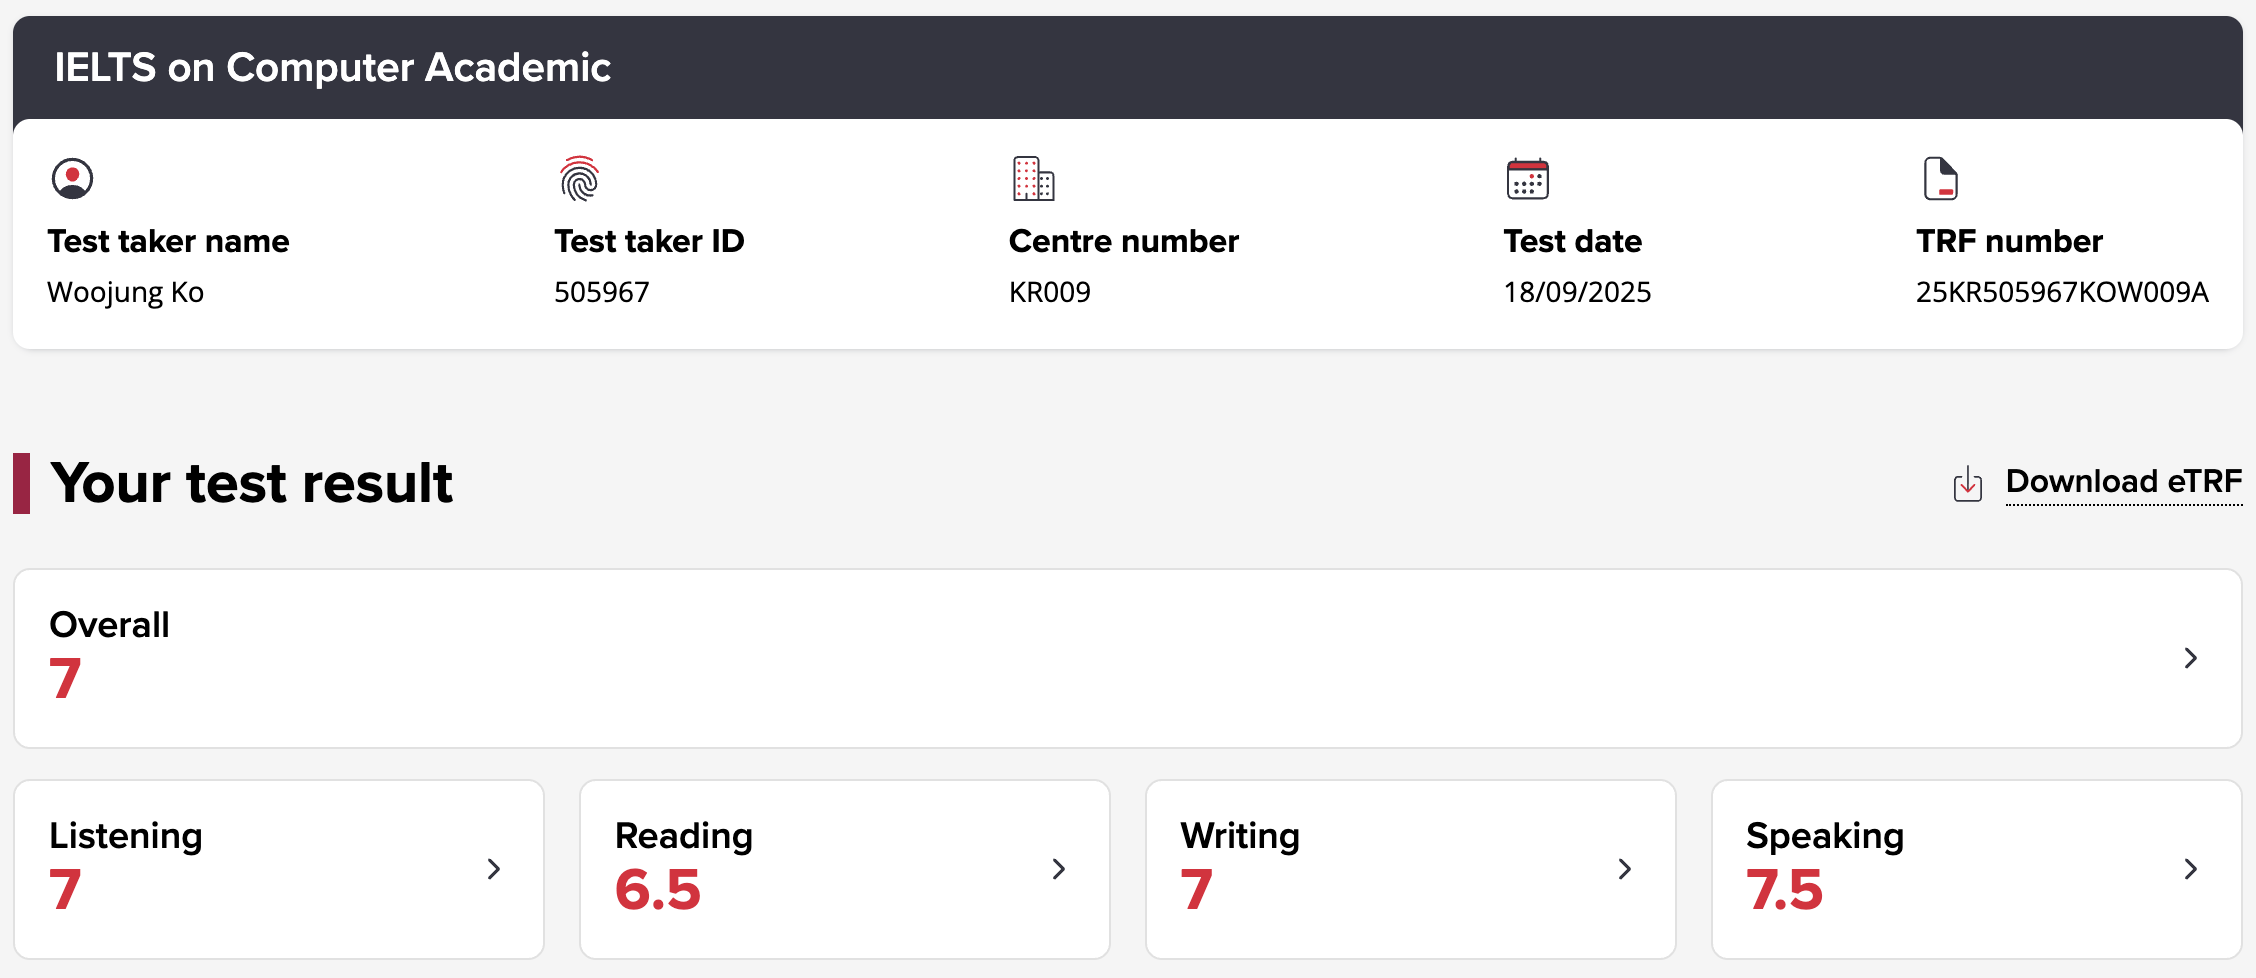Viewport: 2256px width, 978px height.
Task: Open the Listening score card
Action: (279, 869)
